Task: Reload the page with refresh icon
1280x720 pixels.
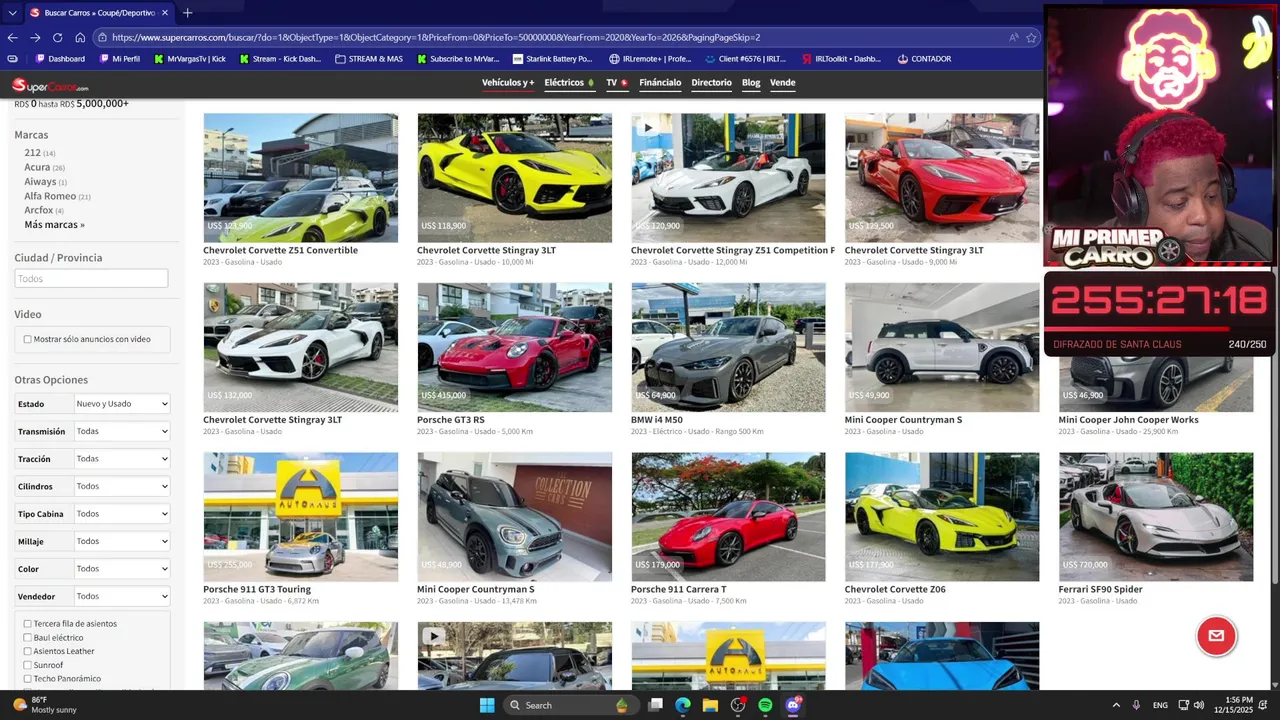Action: click(x=57, y=37)
